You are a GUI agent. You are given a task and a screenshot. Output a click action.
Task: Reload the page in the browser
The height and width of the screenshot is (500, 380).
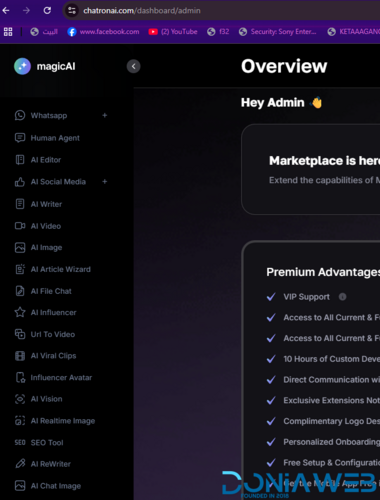tap(47, 11)
